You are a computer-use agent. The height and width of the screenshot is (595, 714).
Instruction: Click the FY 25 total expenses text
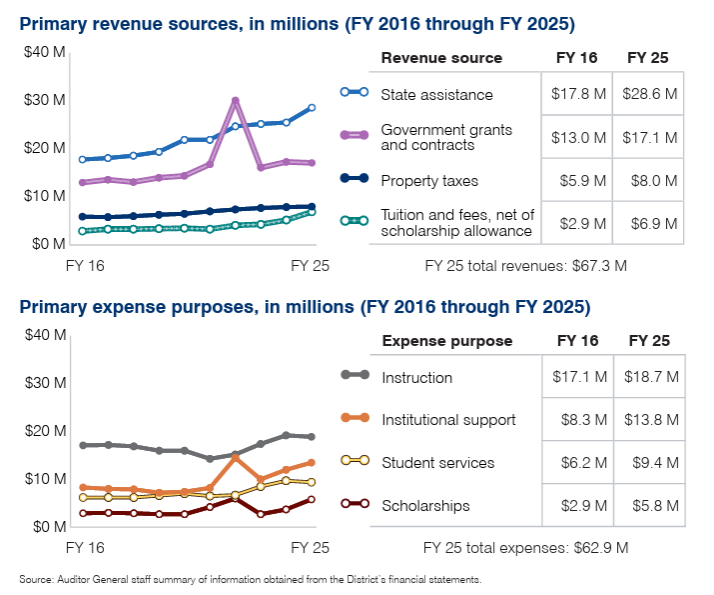525,548
